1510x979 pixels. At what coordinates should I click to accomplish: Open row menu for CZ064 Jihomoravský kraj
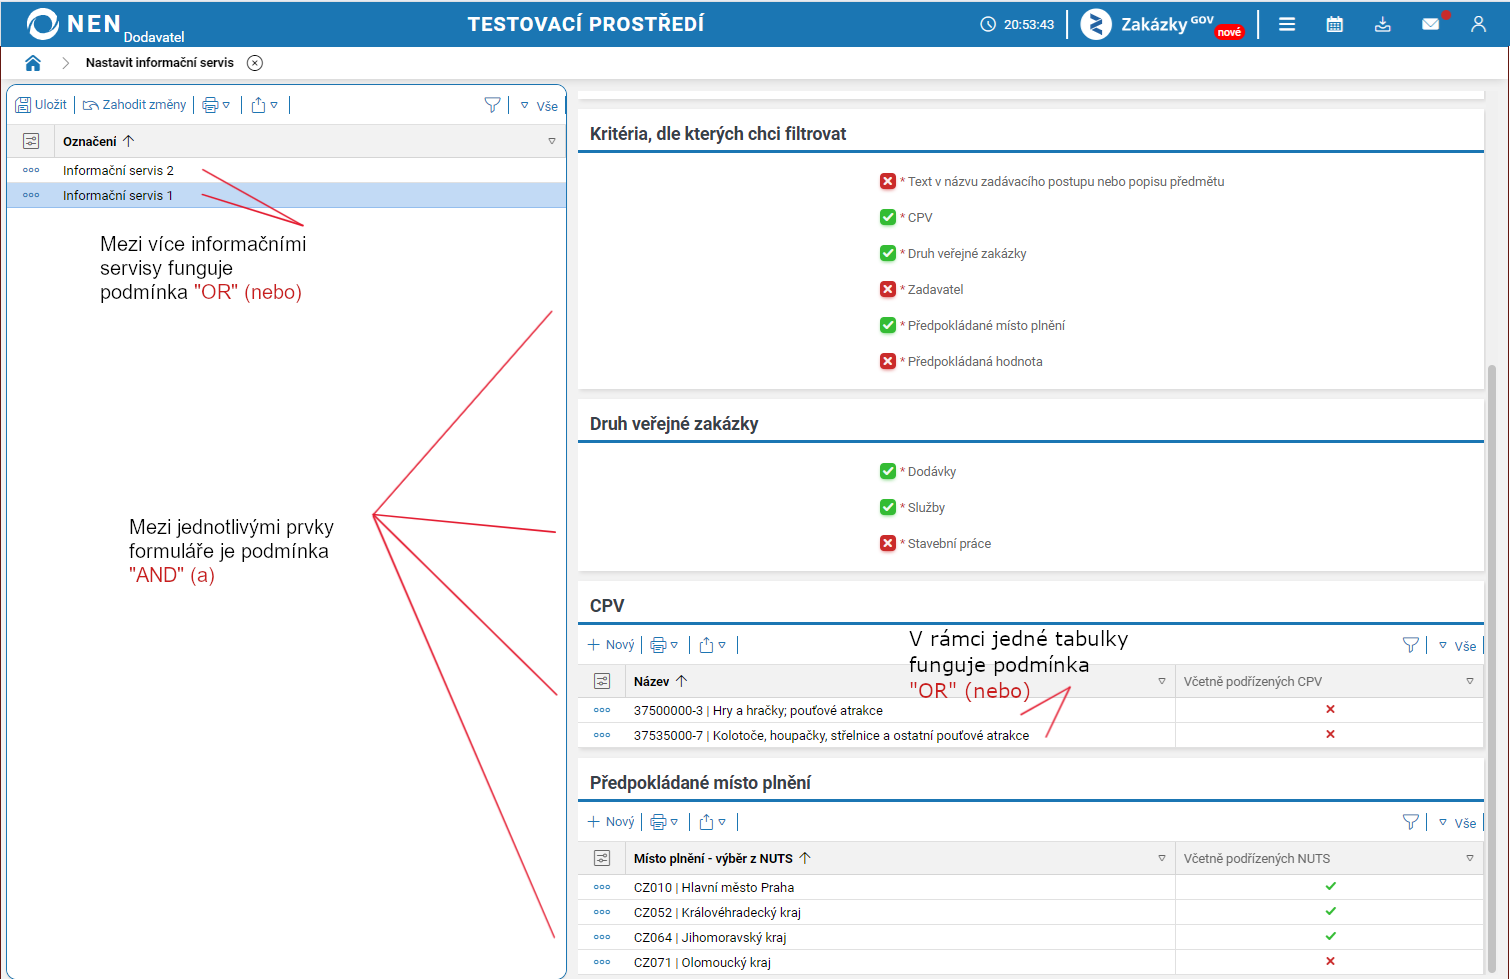point(602,937)
